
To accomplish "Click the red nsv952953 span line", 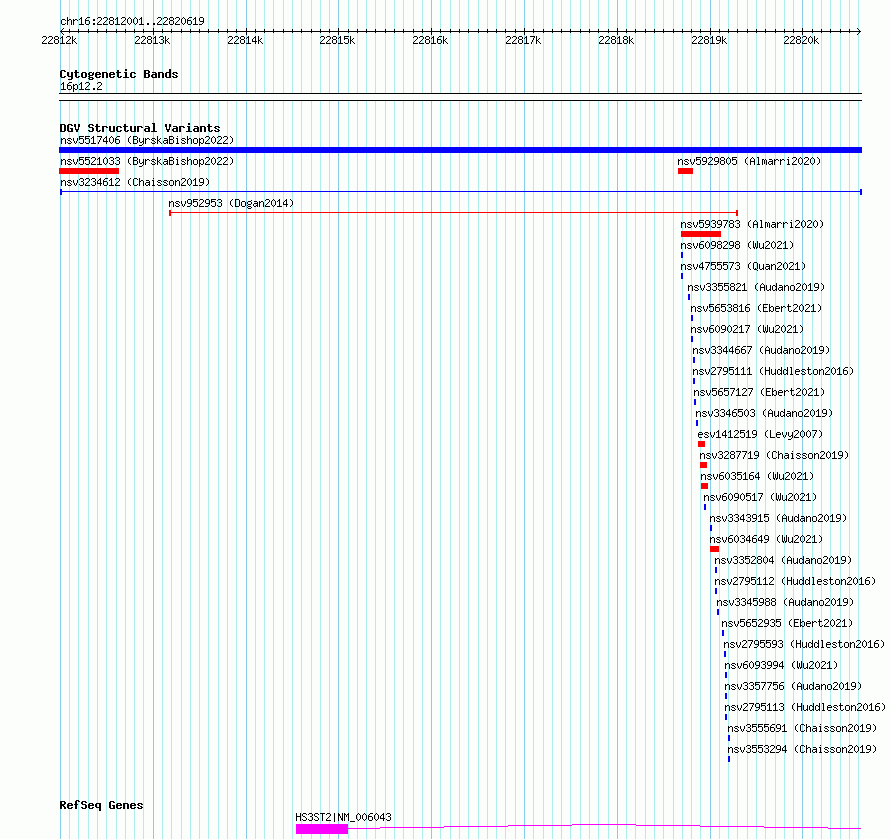I will [x=454, y=213].
